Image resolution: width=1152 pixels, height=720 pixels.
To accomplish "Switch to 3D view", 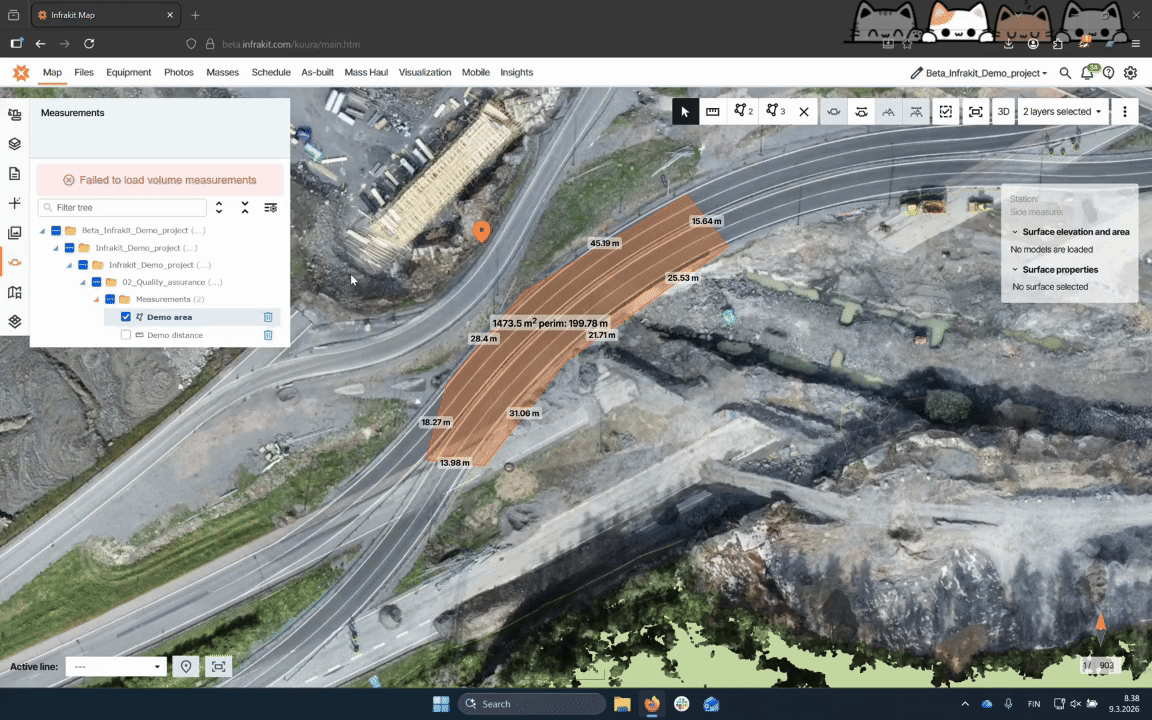I will [1003, 112].
